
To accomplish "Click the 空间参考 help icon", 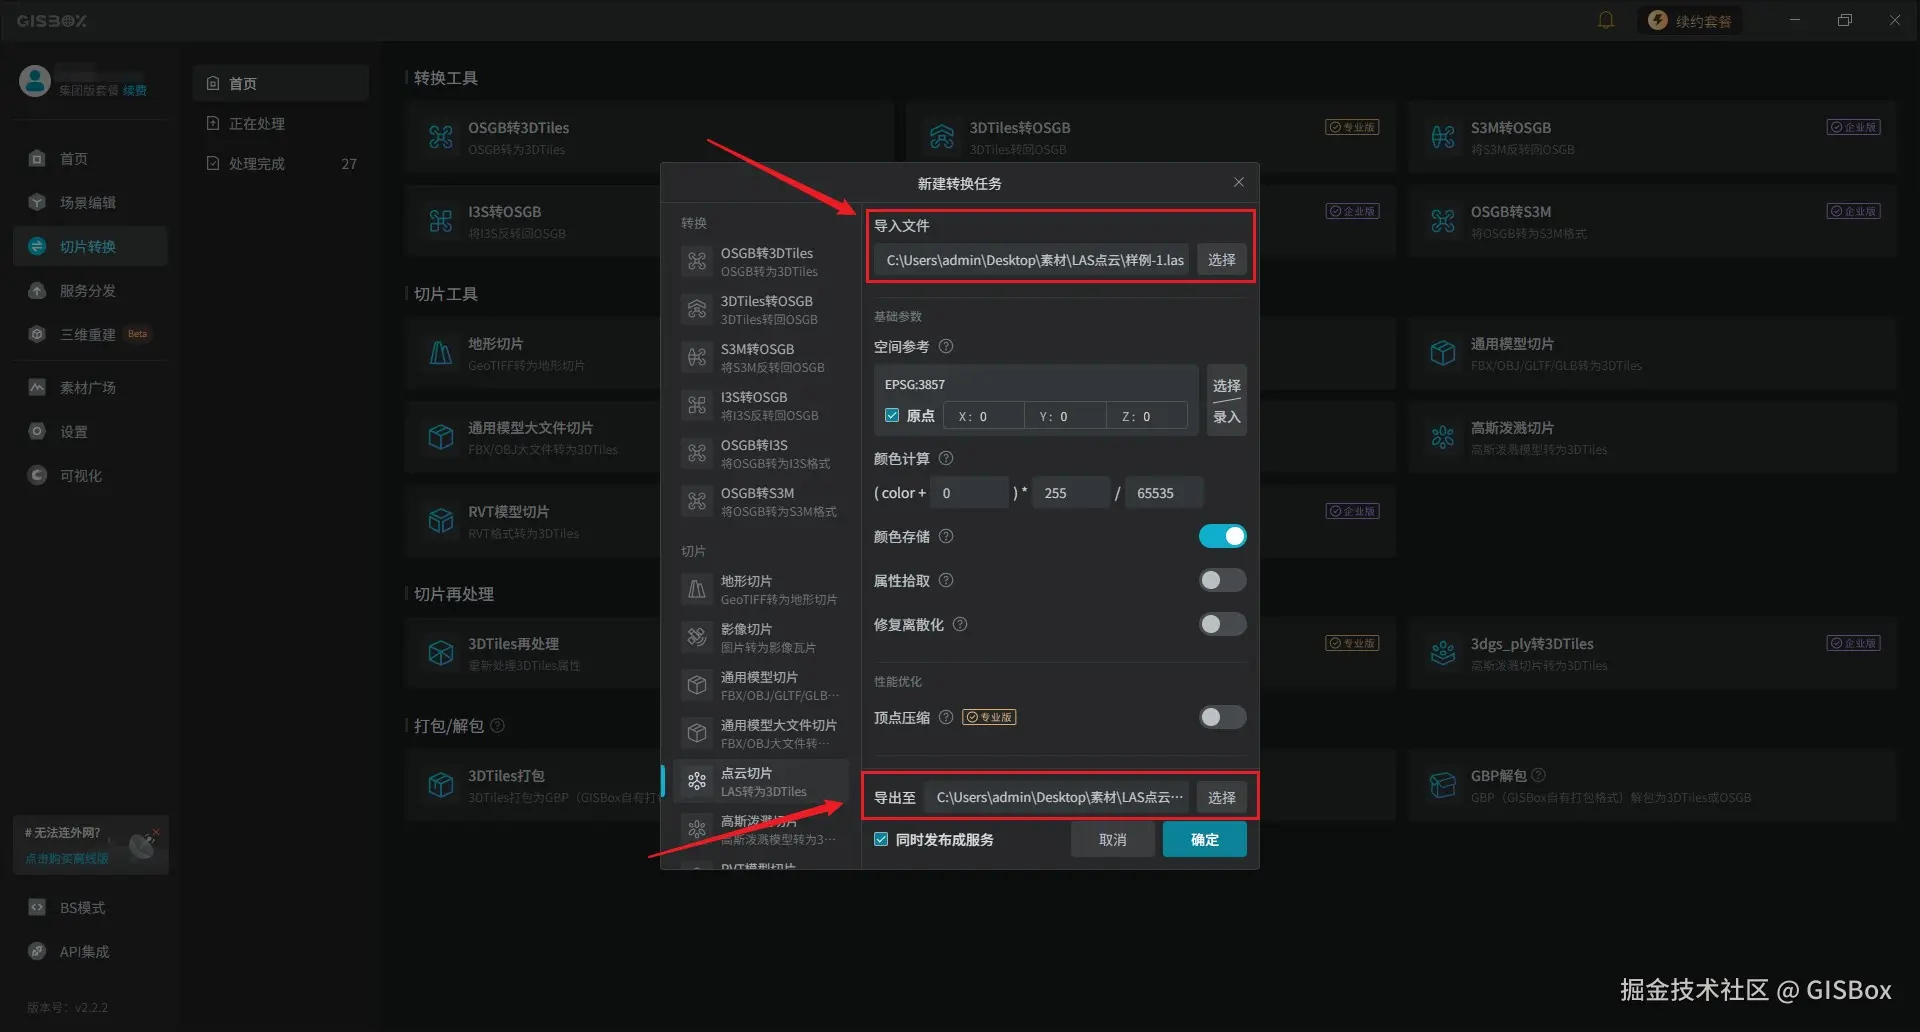I will tap(946, 346).
